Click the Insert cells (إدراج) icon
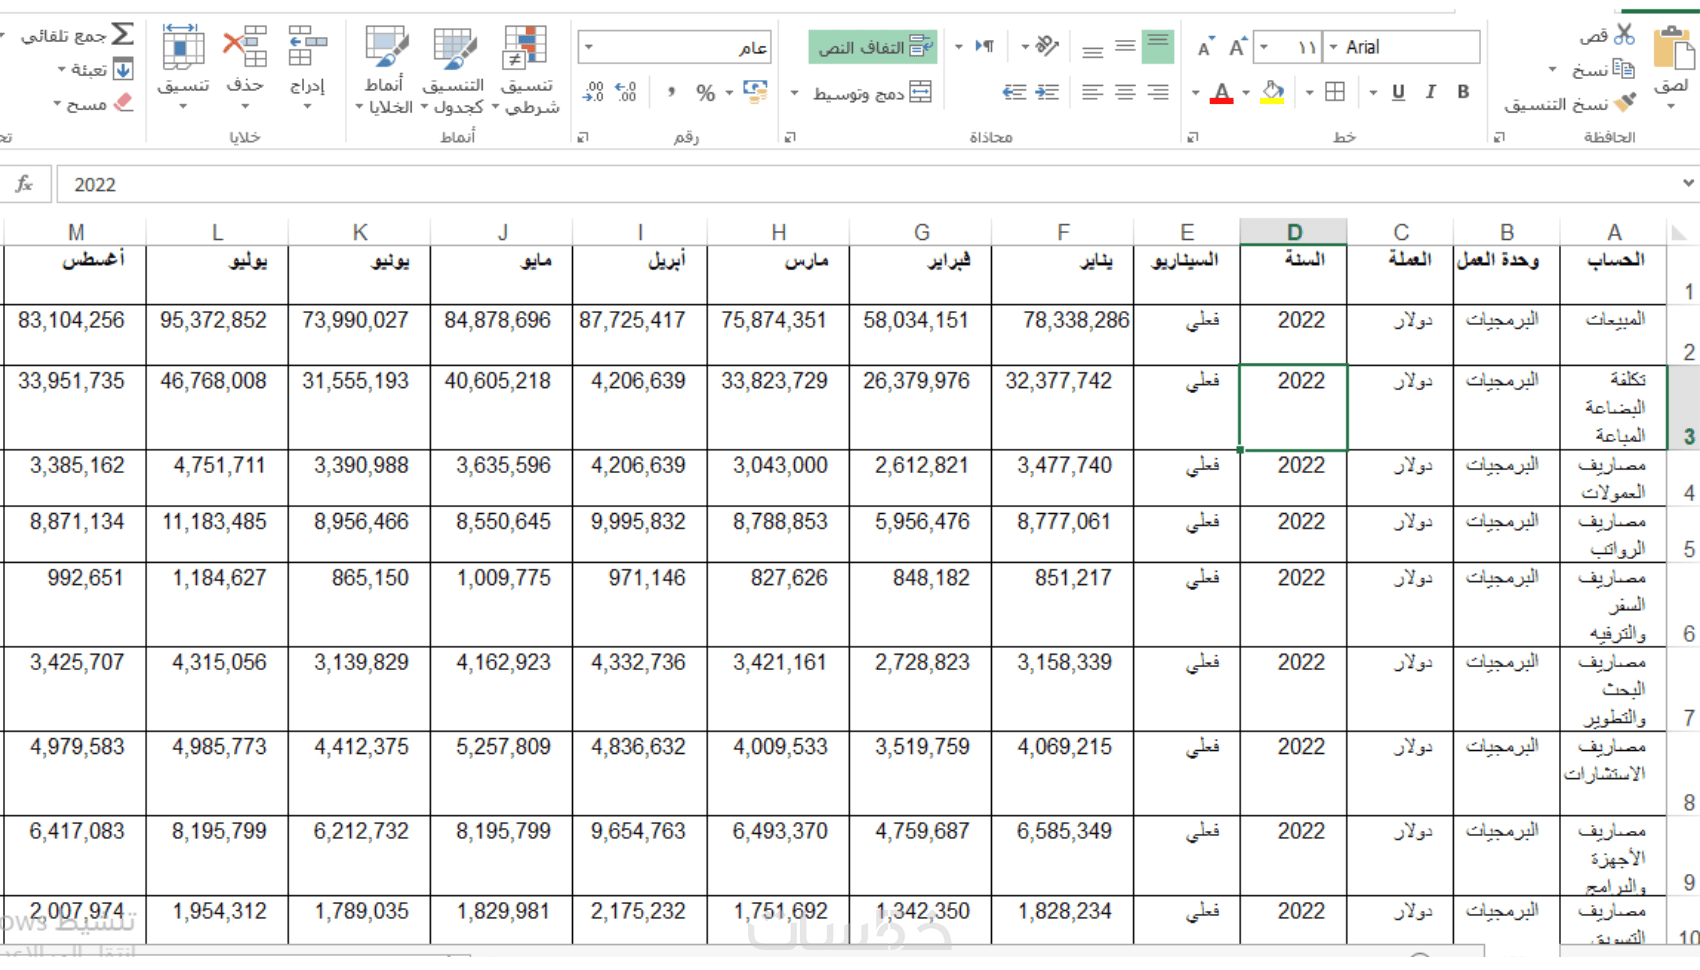The image size is (1700, 970). coord(307,46)
